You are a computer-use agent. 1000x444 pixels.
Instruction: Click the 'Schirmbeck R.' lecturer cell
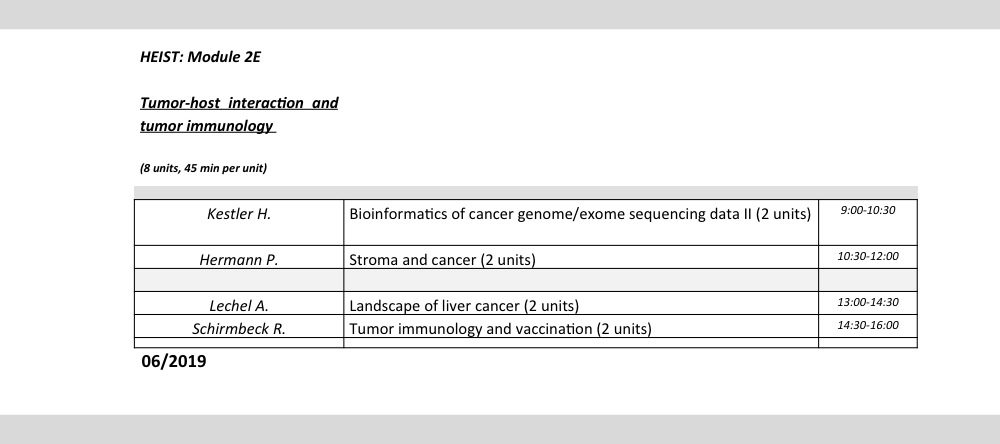tap(239, 328)
